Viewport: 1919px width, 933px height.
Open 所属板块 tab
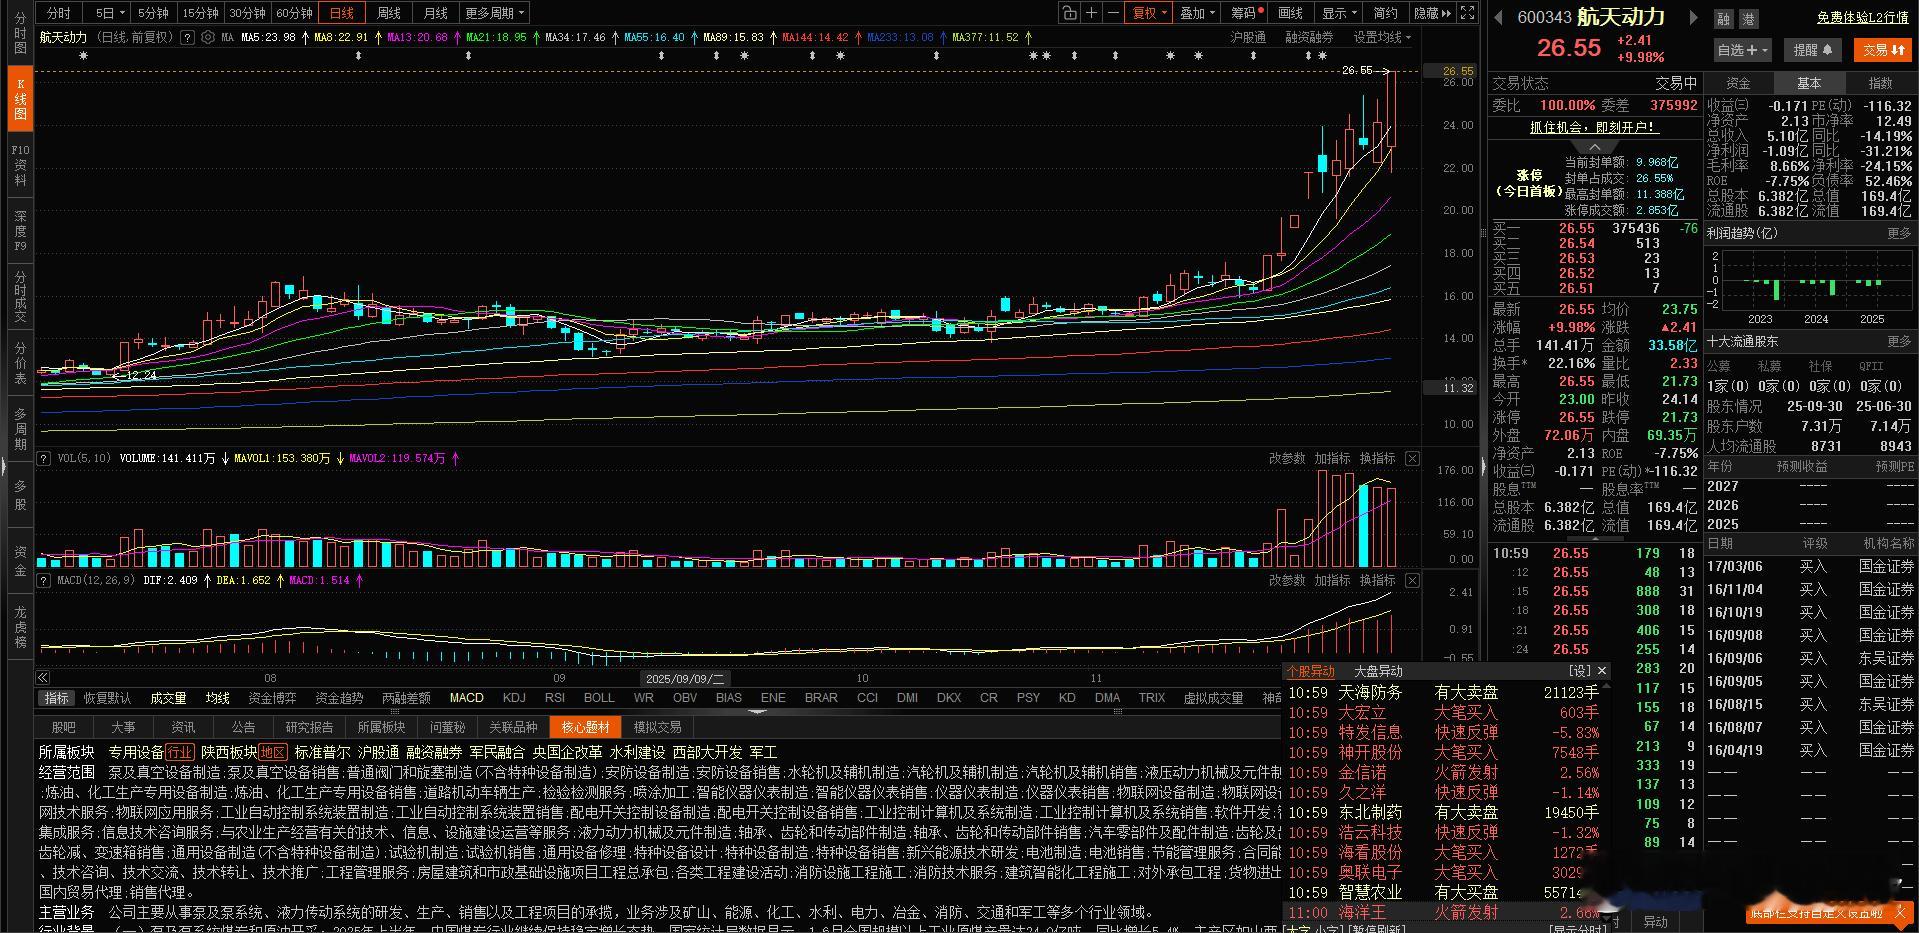coord(381,727)
